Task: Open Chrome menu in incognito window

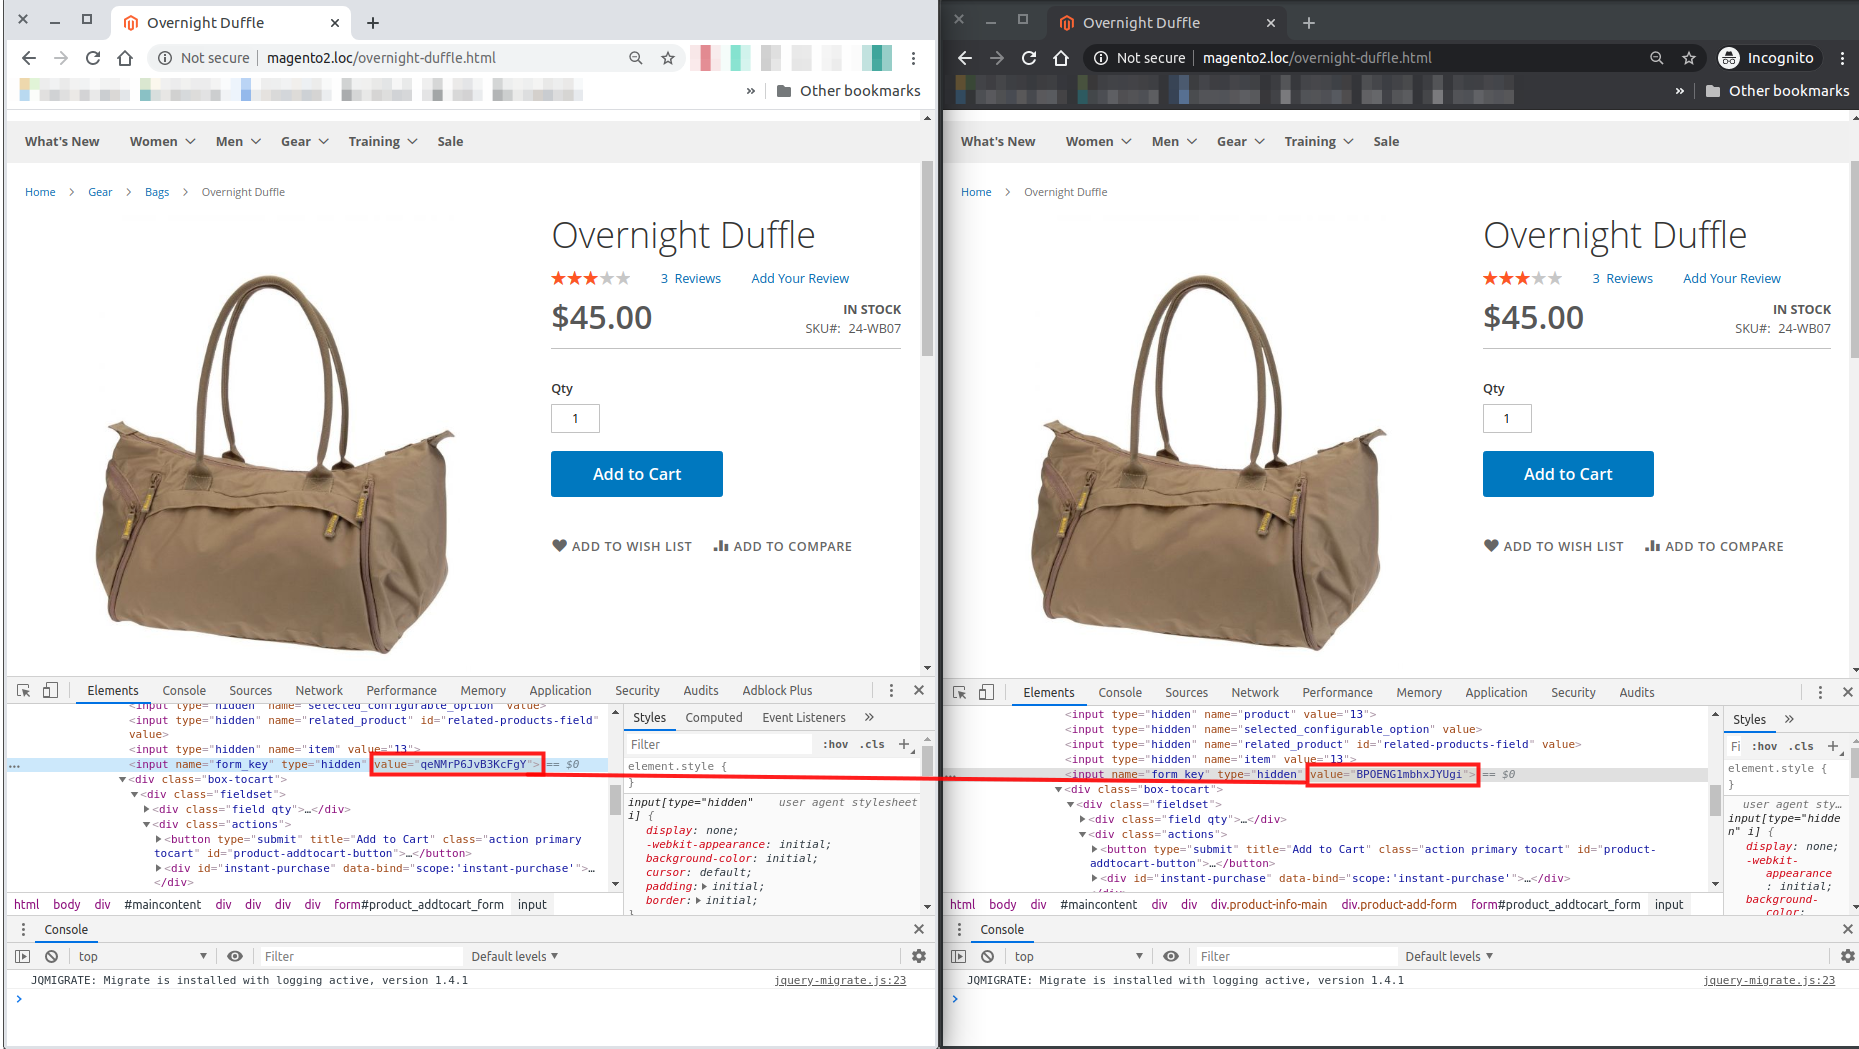Action: coord(1843,58)
